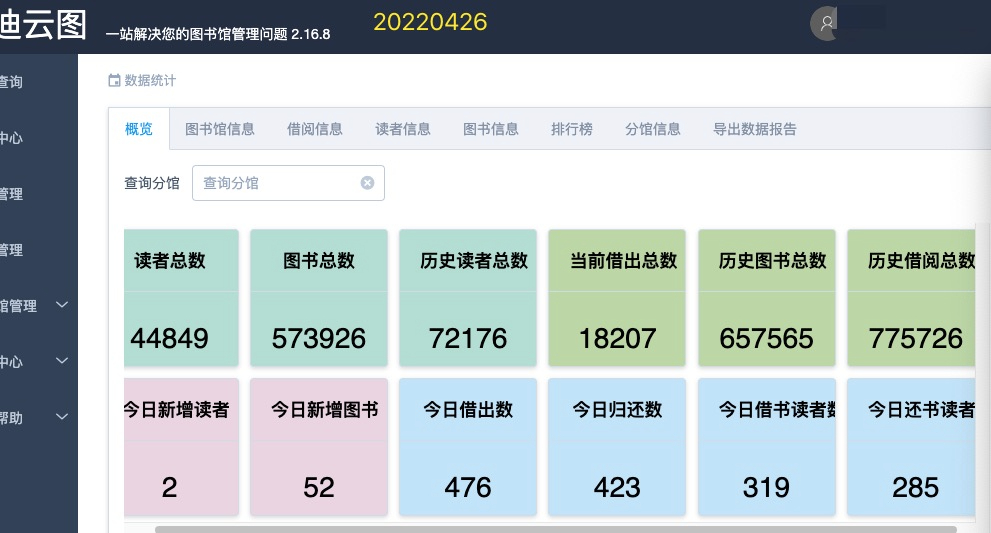991x533 pixels.
Task: Click the 数据统计 calendar icon
Action: (x=114, y=81)
